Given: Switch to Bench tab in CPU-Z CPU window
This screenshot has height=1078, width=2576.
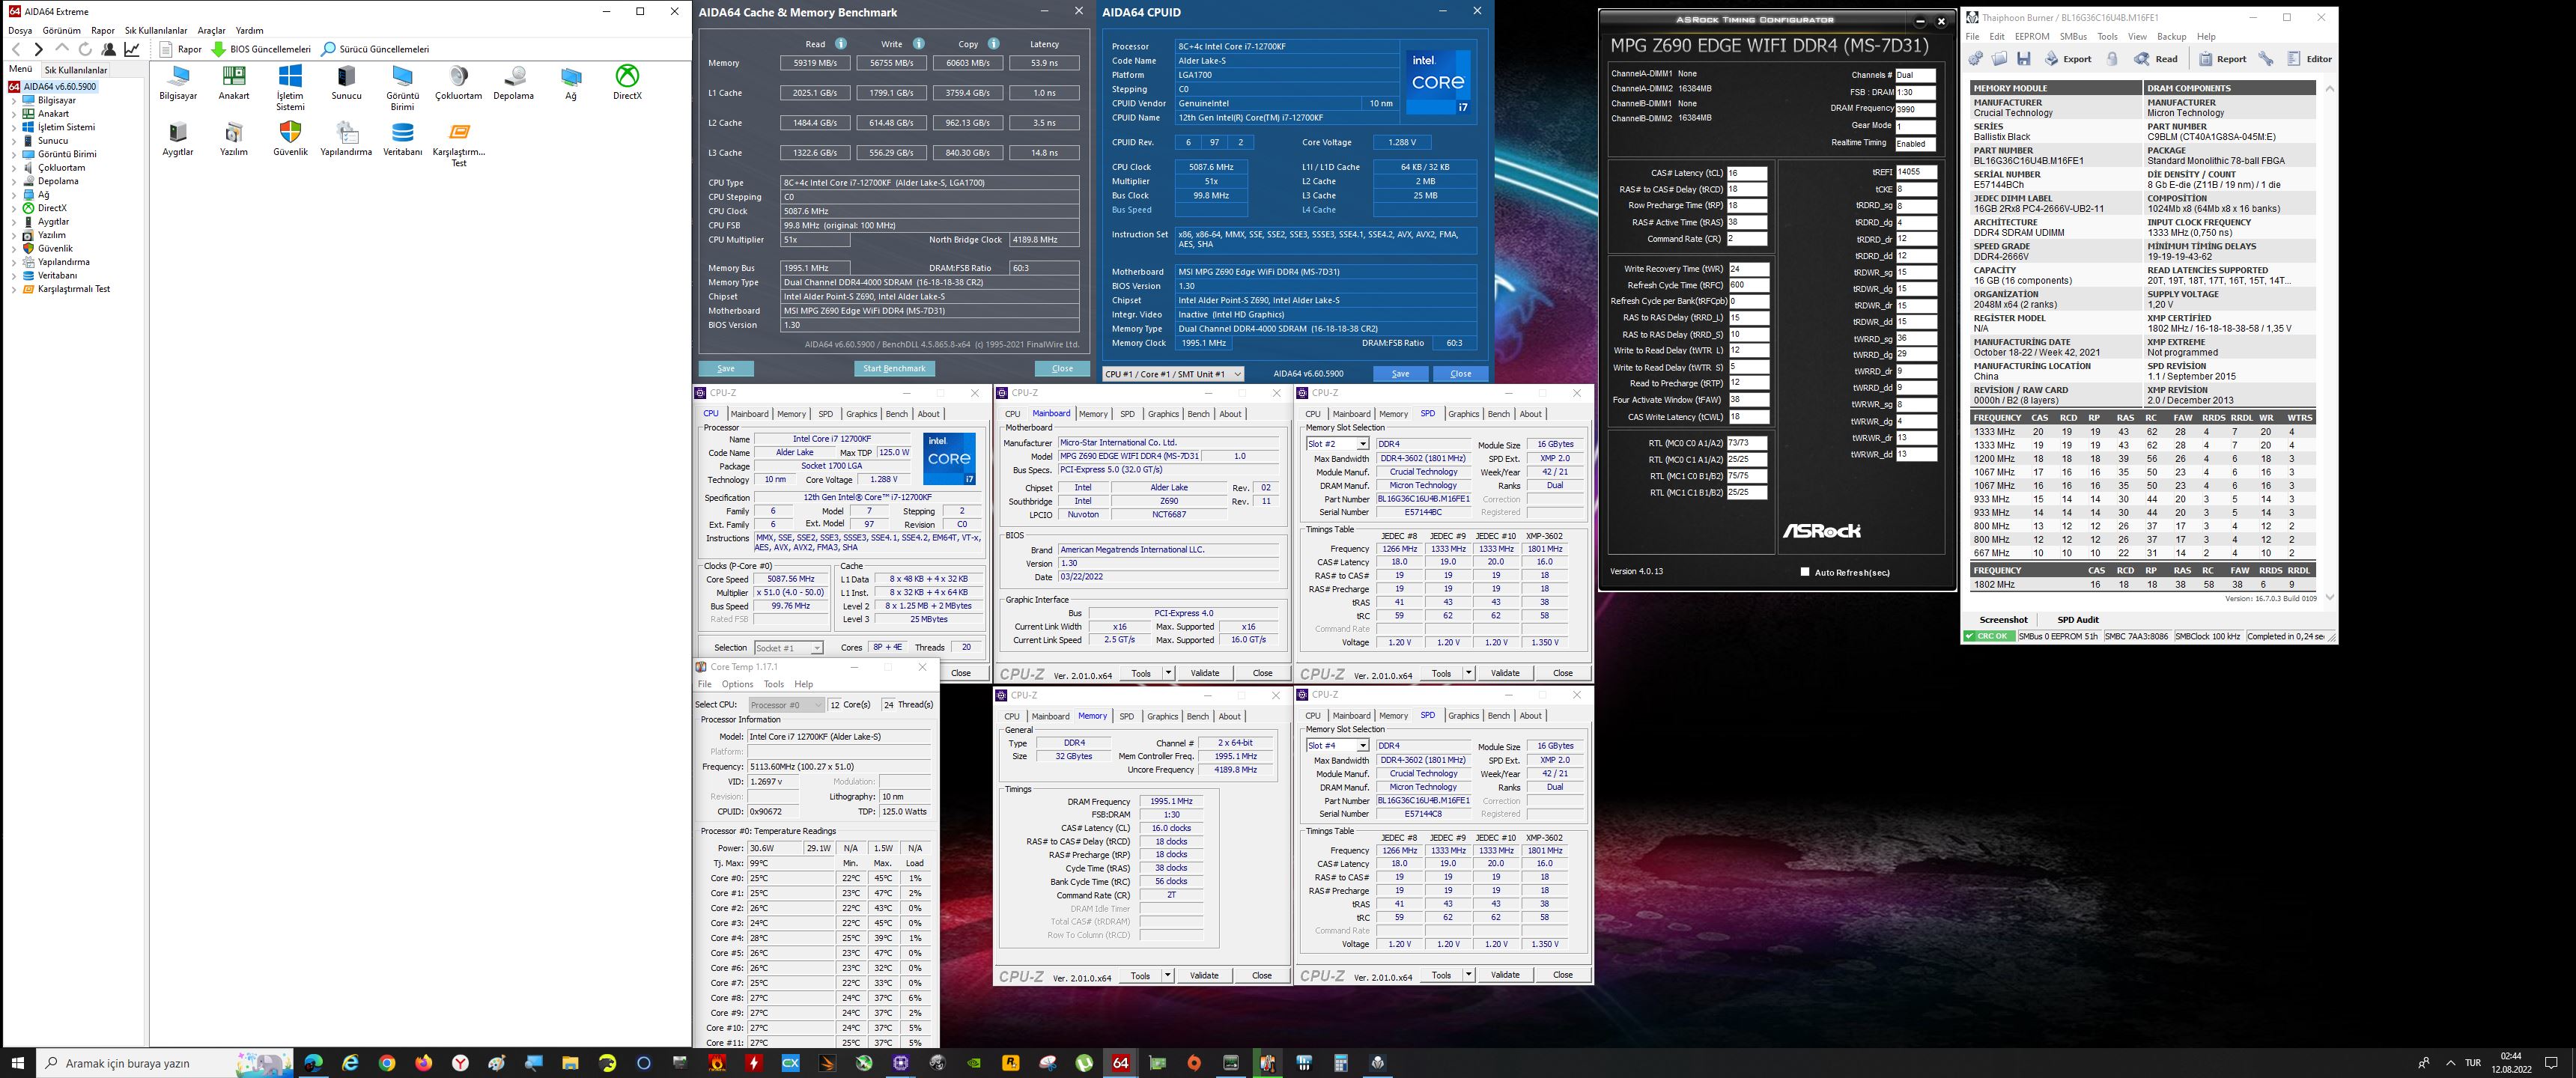Looking at the screenshot, I should tap(897, 414).
